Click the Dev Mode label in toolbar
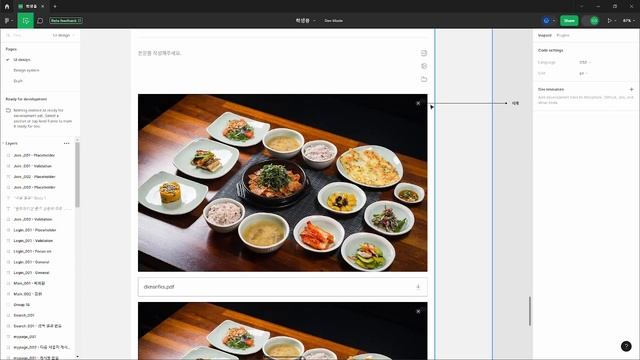 tap(333, 20)
